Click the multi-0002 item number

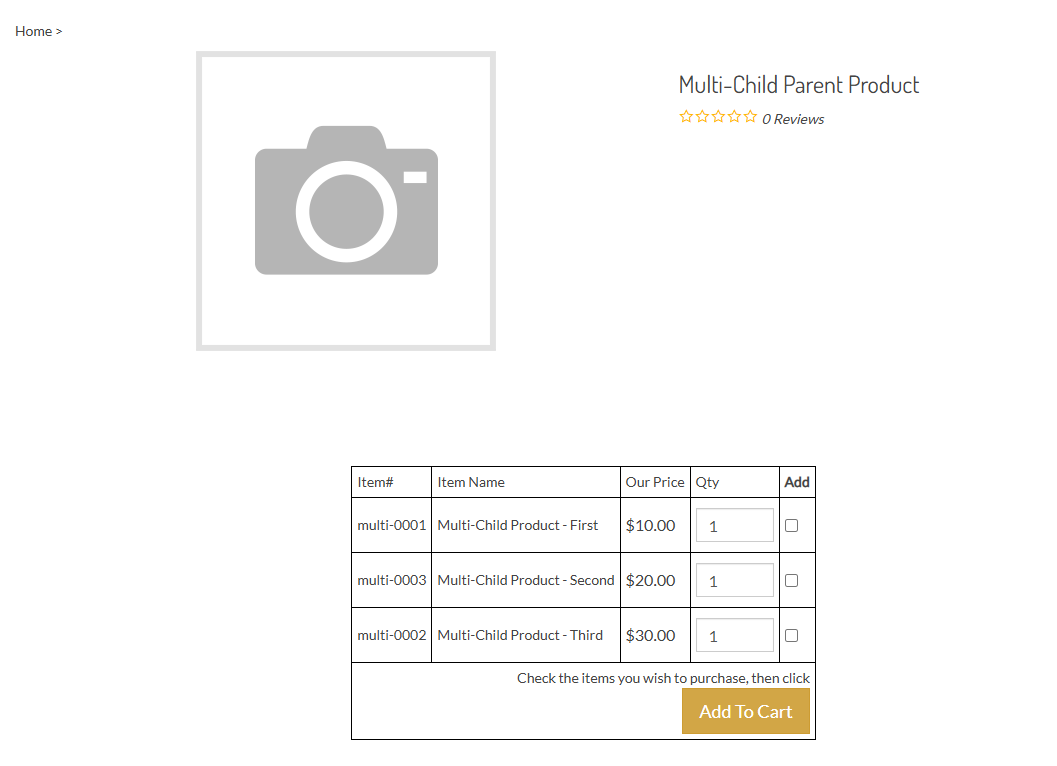point(391,635)
